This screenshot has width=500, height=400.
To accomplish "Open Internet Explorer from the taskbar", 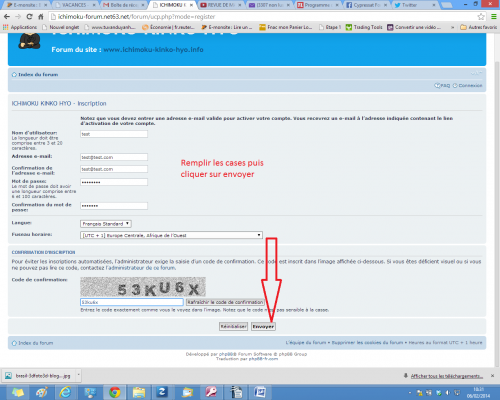I will (65, 392).
